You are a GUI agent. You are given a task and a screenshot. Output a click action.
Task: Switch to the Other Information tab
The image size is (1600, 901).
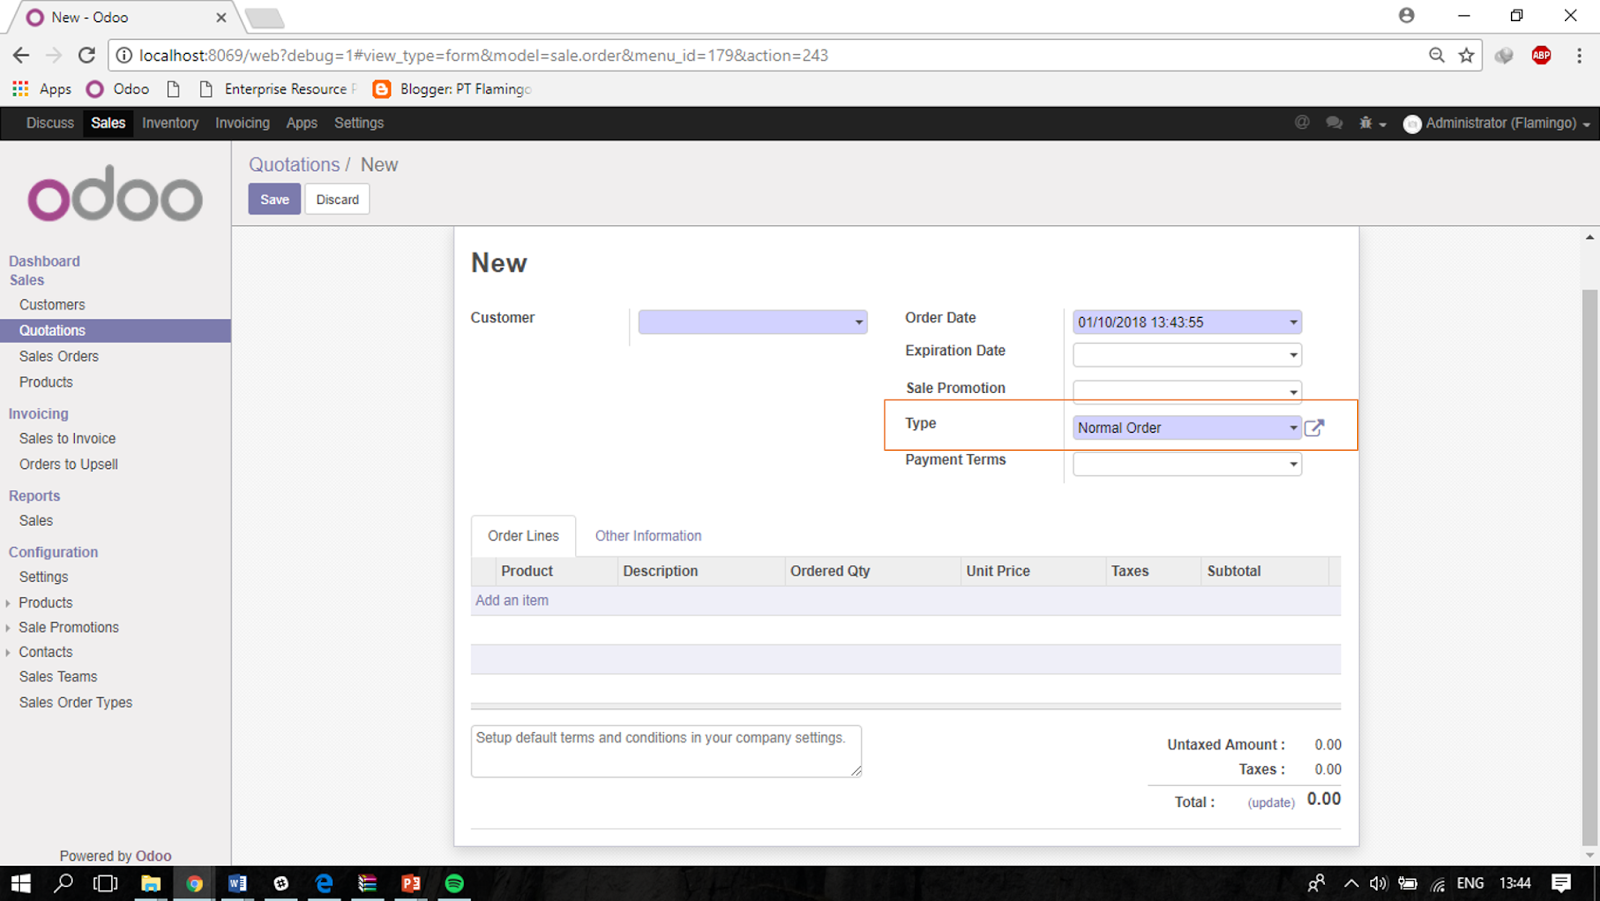648,536
